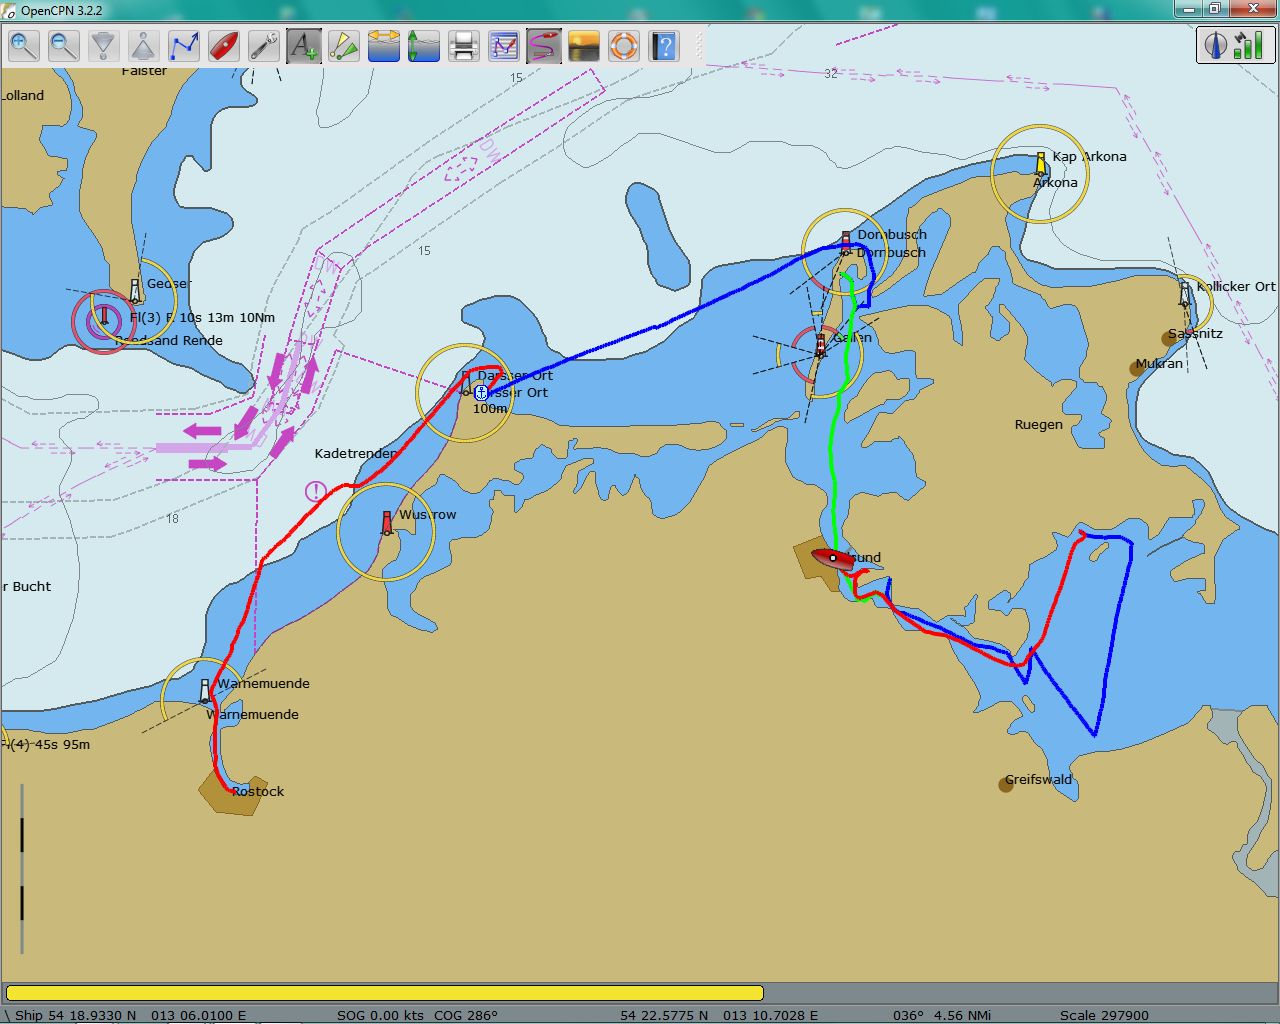Screen dimensions: 1280x1024
Task: Open the About OpenCPN help icon
Action: click(664, 46)
